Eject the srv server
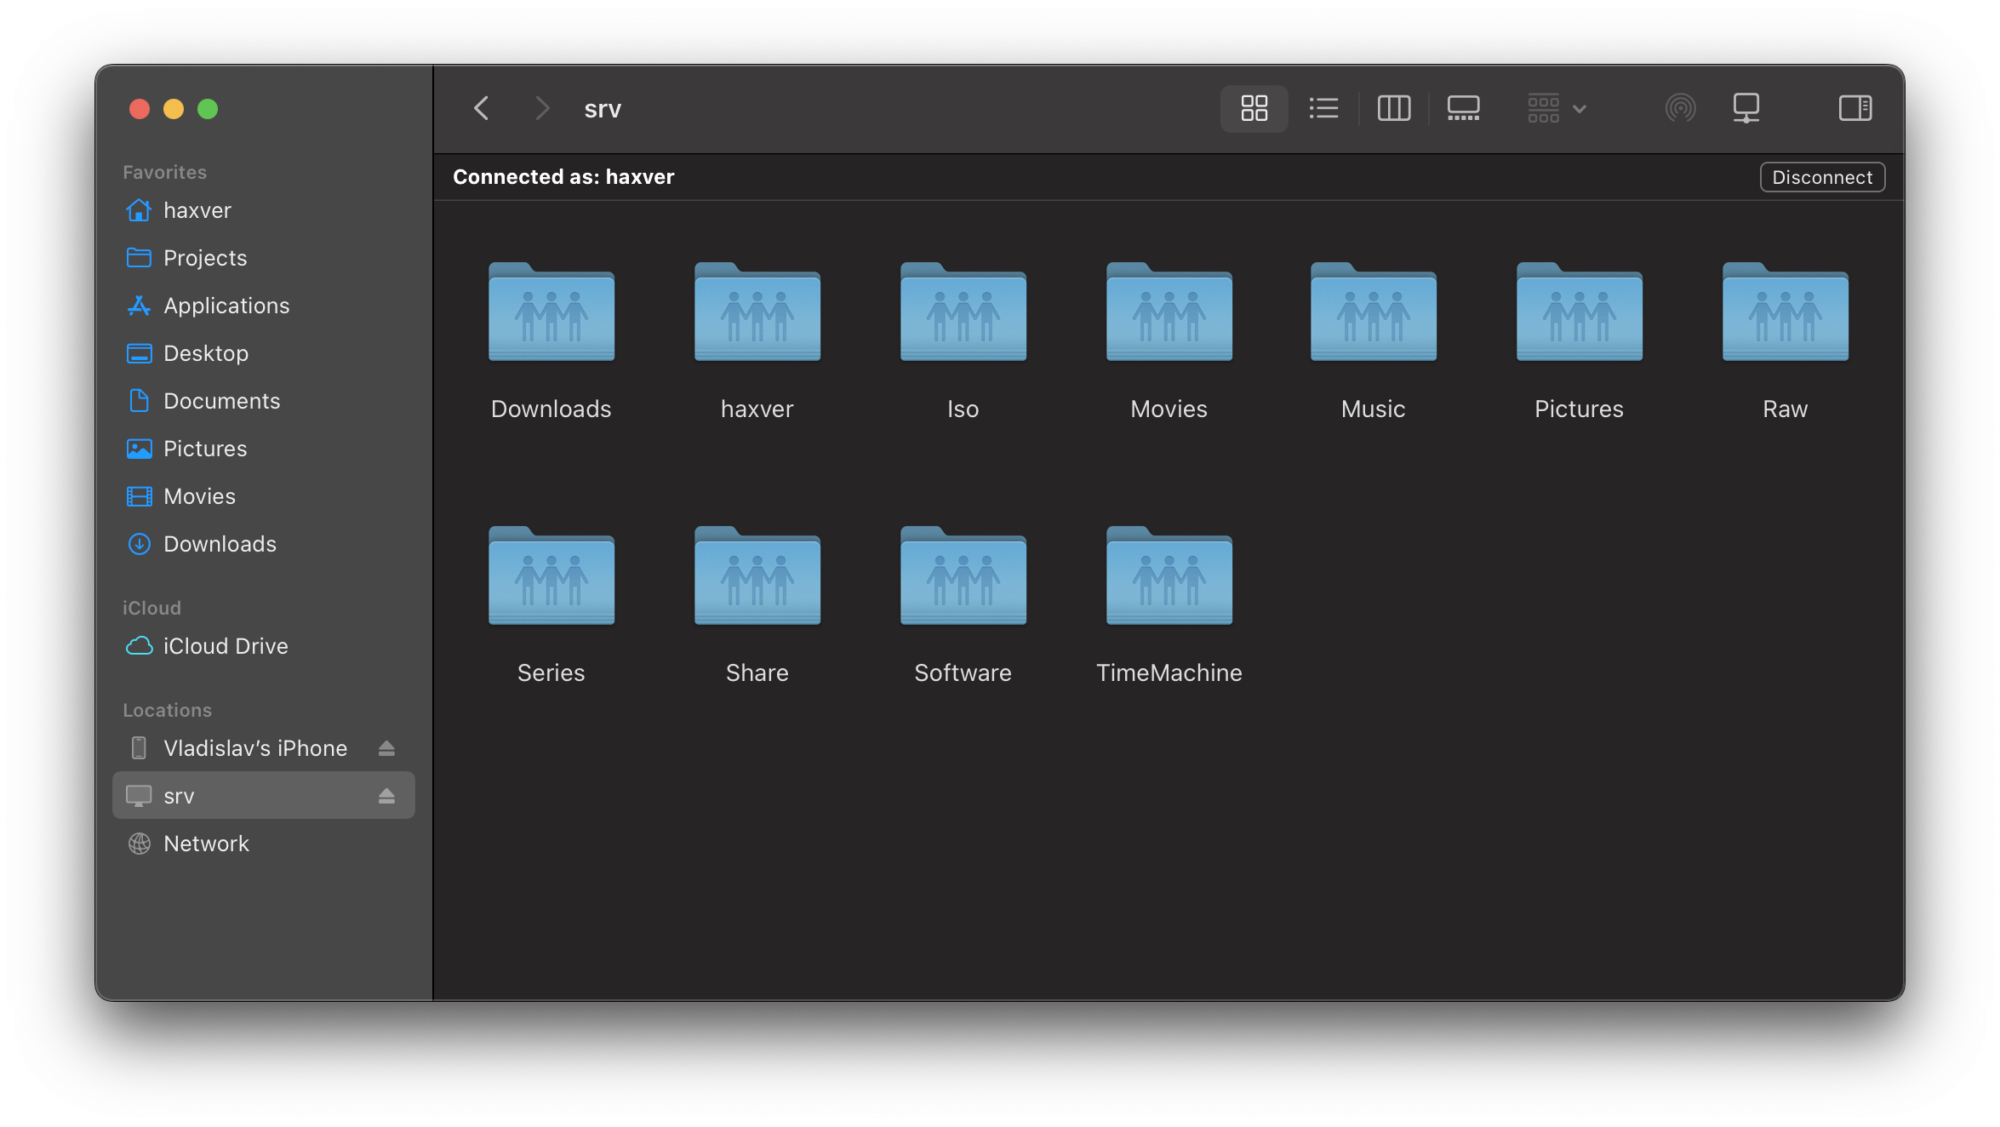The image size is (2000, 1127). pos(387,796)
